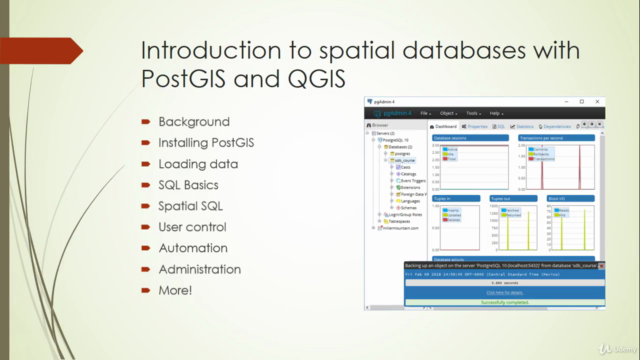The width and height of the screenshot is (640, 360).
Task: Click the 'User control' slide bullet
Action: (x=192, y=227)
